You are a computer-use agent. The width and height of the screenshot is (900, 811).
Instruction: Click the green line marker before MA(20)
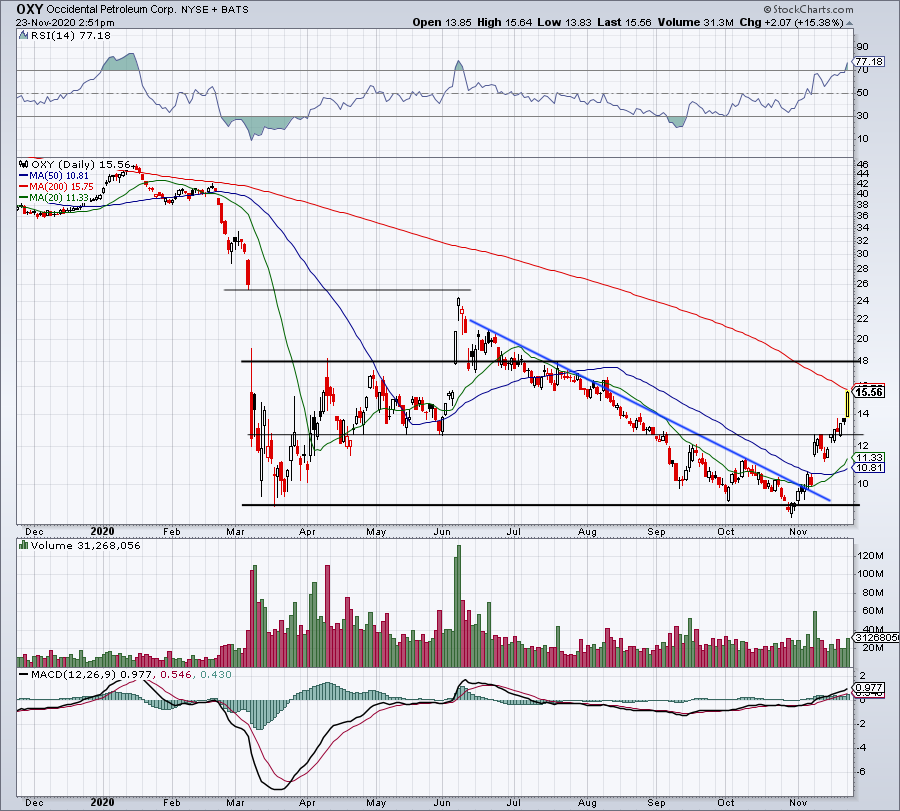coord(24,197)
